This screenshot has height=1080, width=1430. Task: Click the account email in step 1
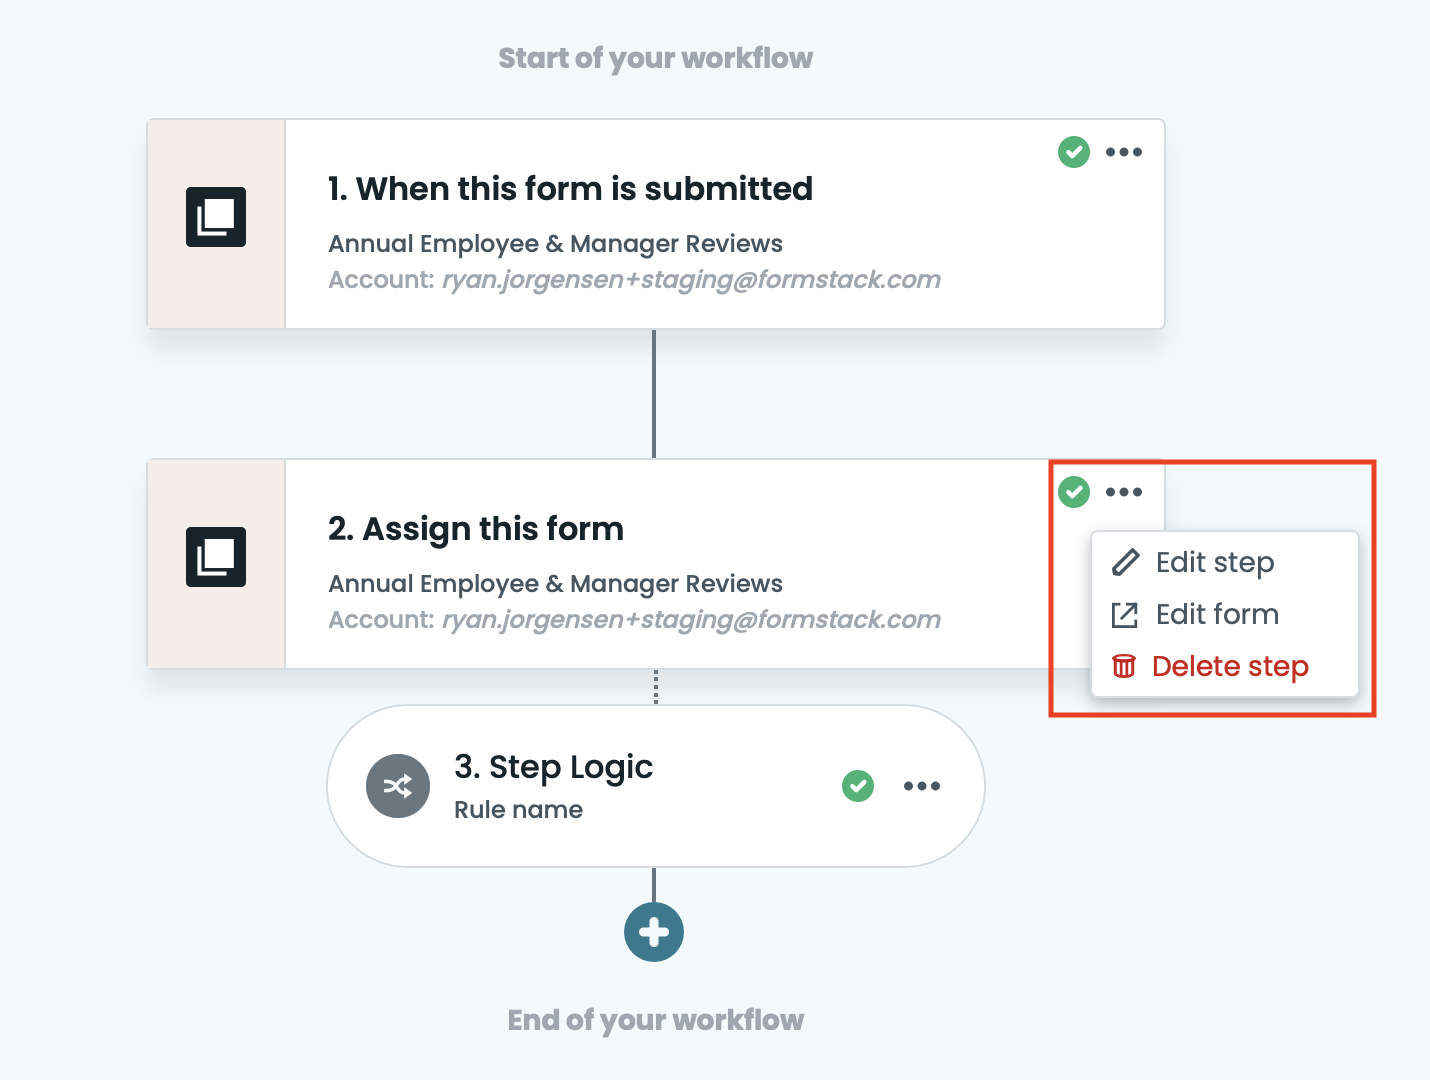691,280
